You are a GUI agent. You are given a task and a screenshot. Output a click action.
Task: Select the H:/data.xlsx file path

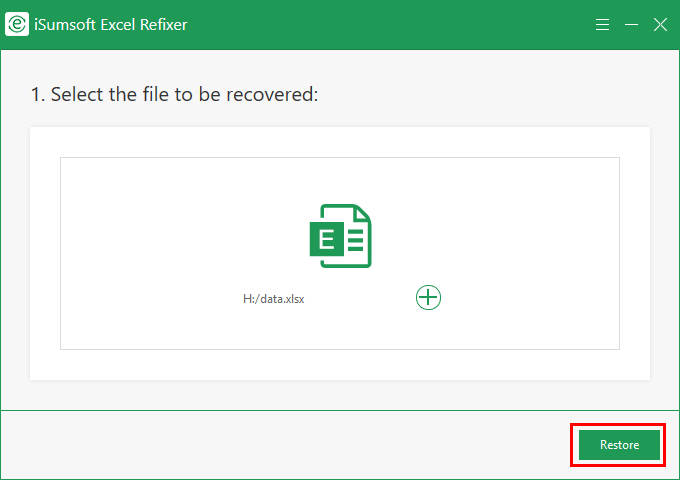coord(274,299)
